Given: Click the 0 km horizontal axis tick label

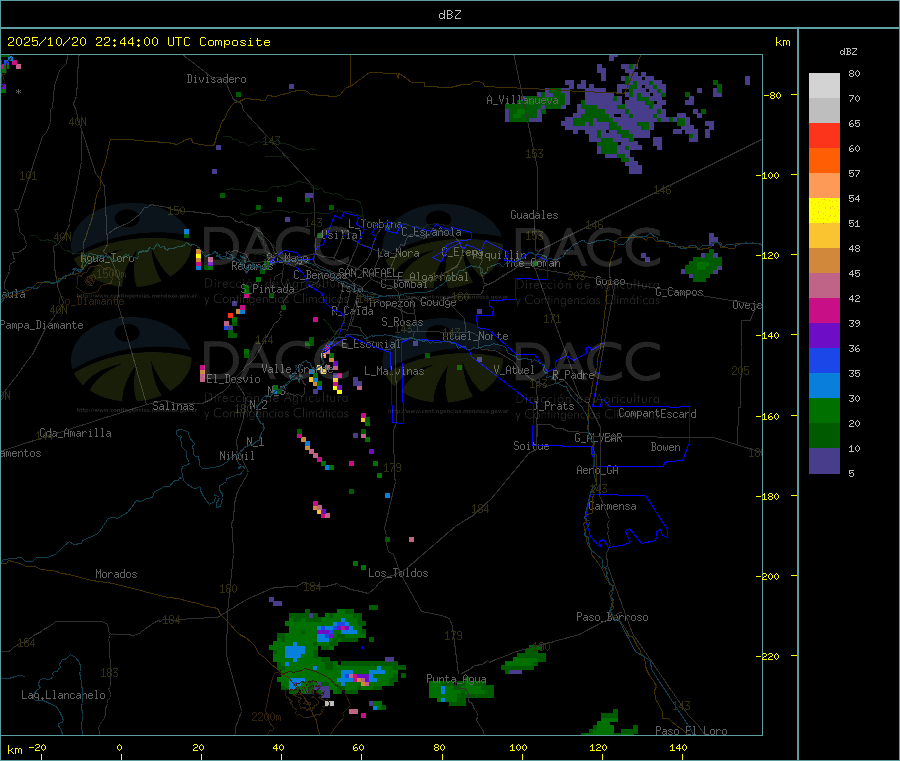Looking at the screenshot, I should 119,747.
